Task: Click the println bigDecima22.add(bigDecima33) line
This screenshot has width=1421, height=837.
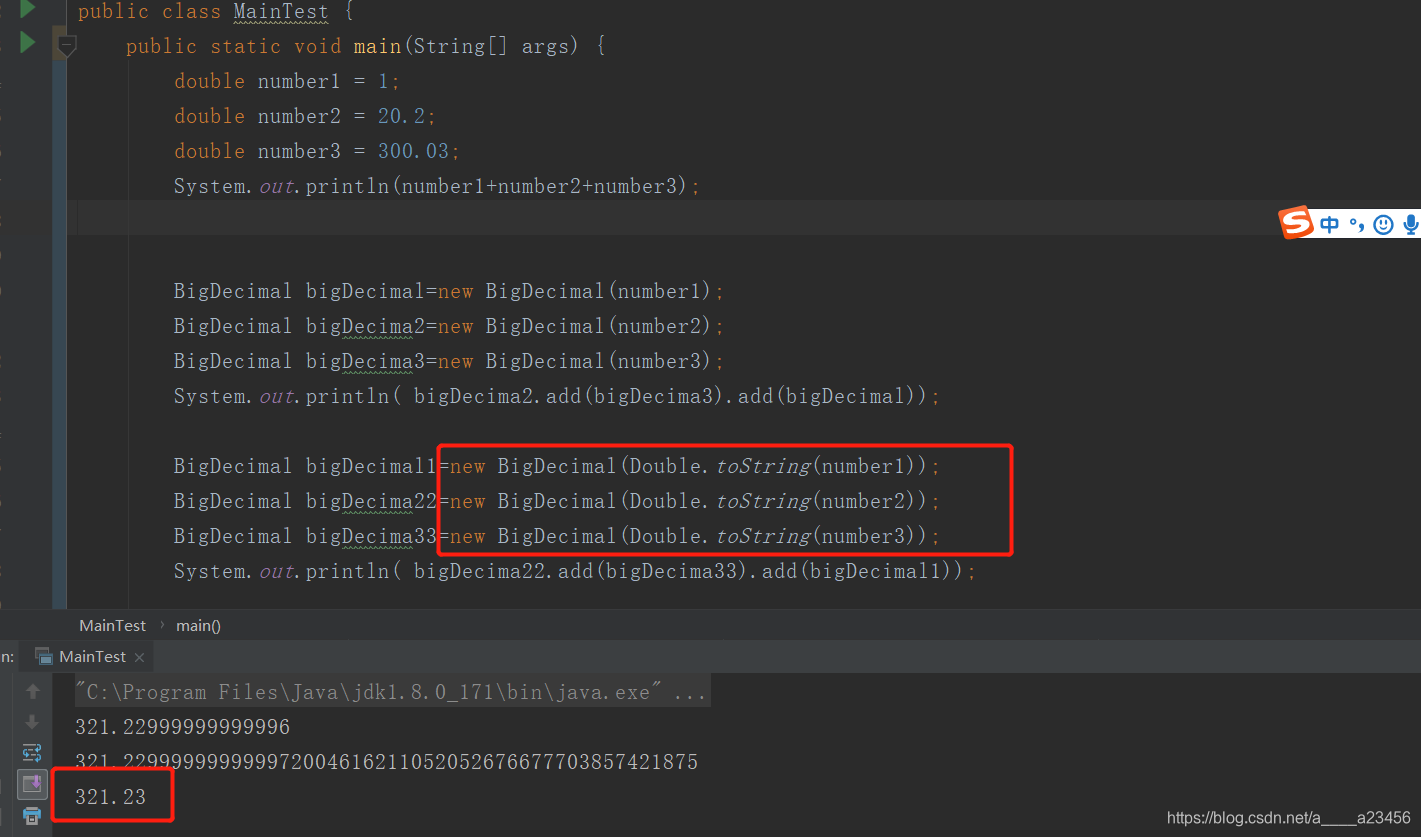Action: (575, 571)
